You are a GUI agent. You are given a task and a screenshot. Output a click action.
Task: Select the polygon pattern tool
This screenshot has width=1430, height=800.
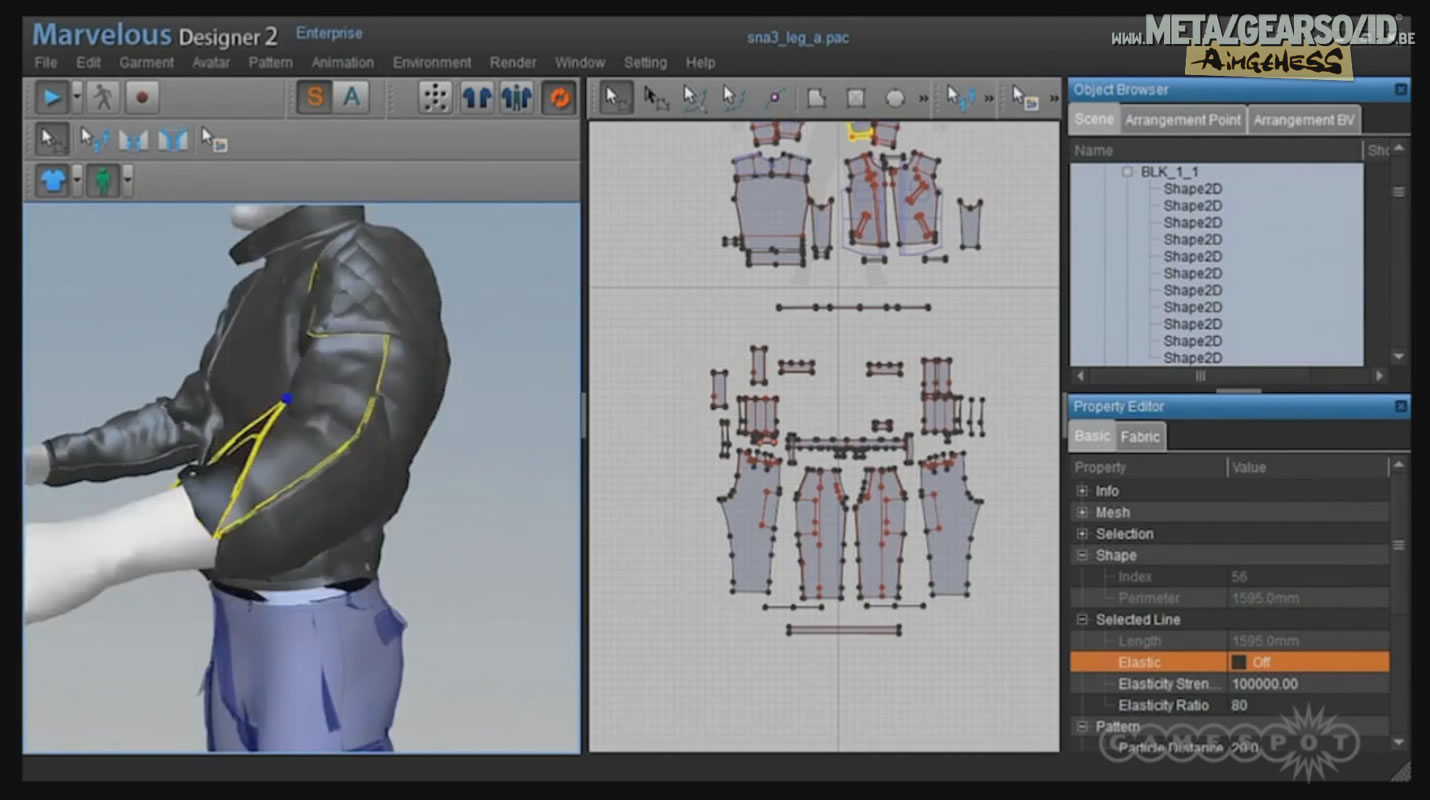coord(817,98)
